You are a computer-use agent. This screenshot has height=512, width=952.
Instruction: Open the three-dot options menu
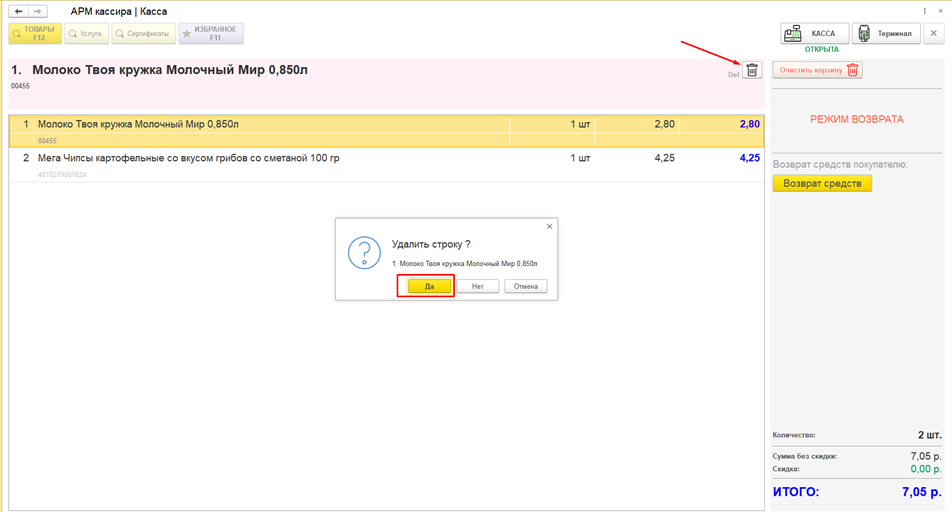[x=925, y=11]
